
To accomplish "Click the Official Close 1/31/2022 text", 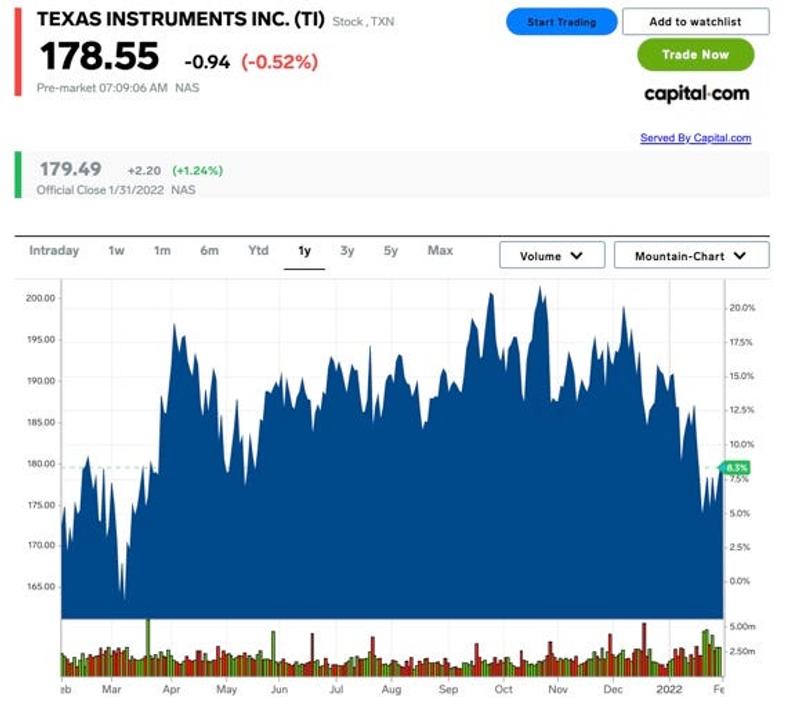I will [x=100, y=190].
